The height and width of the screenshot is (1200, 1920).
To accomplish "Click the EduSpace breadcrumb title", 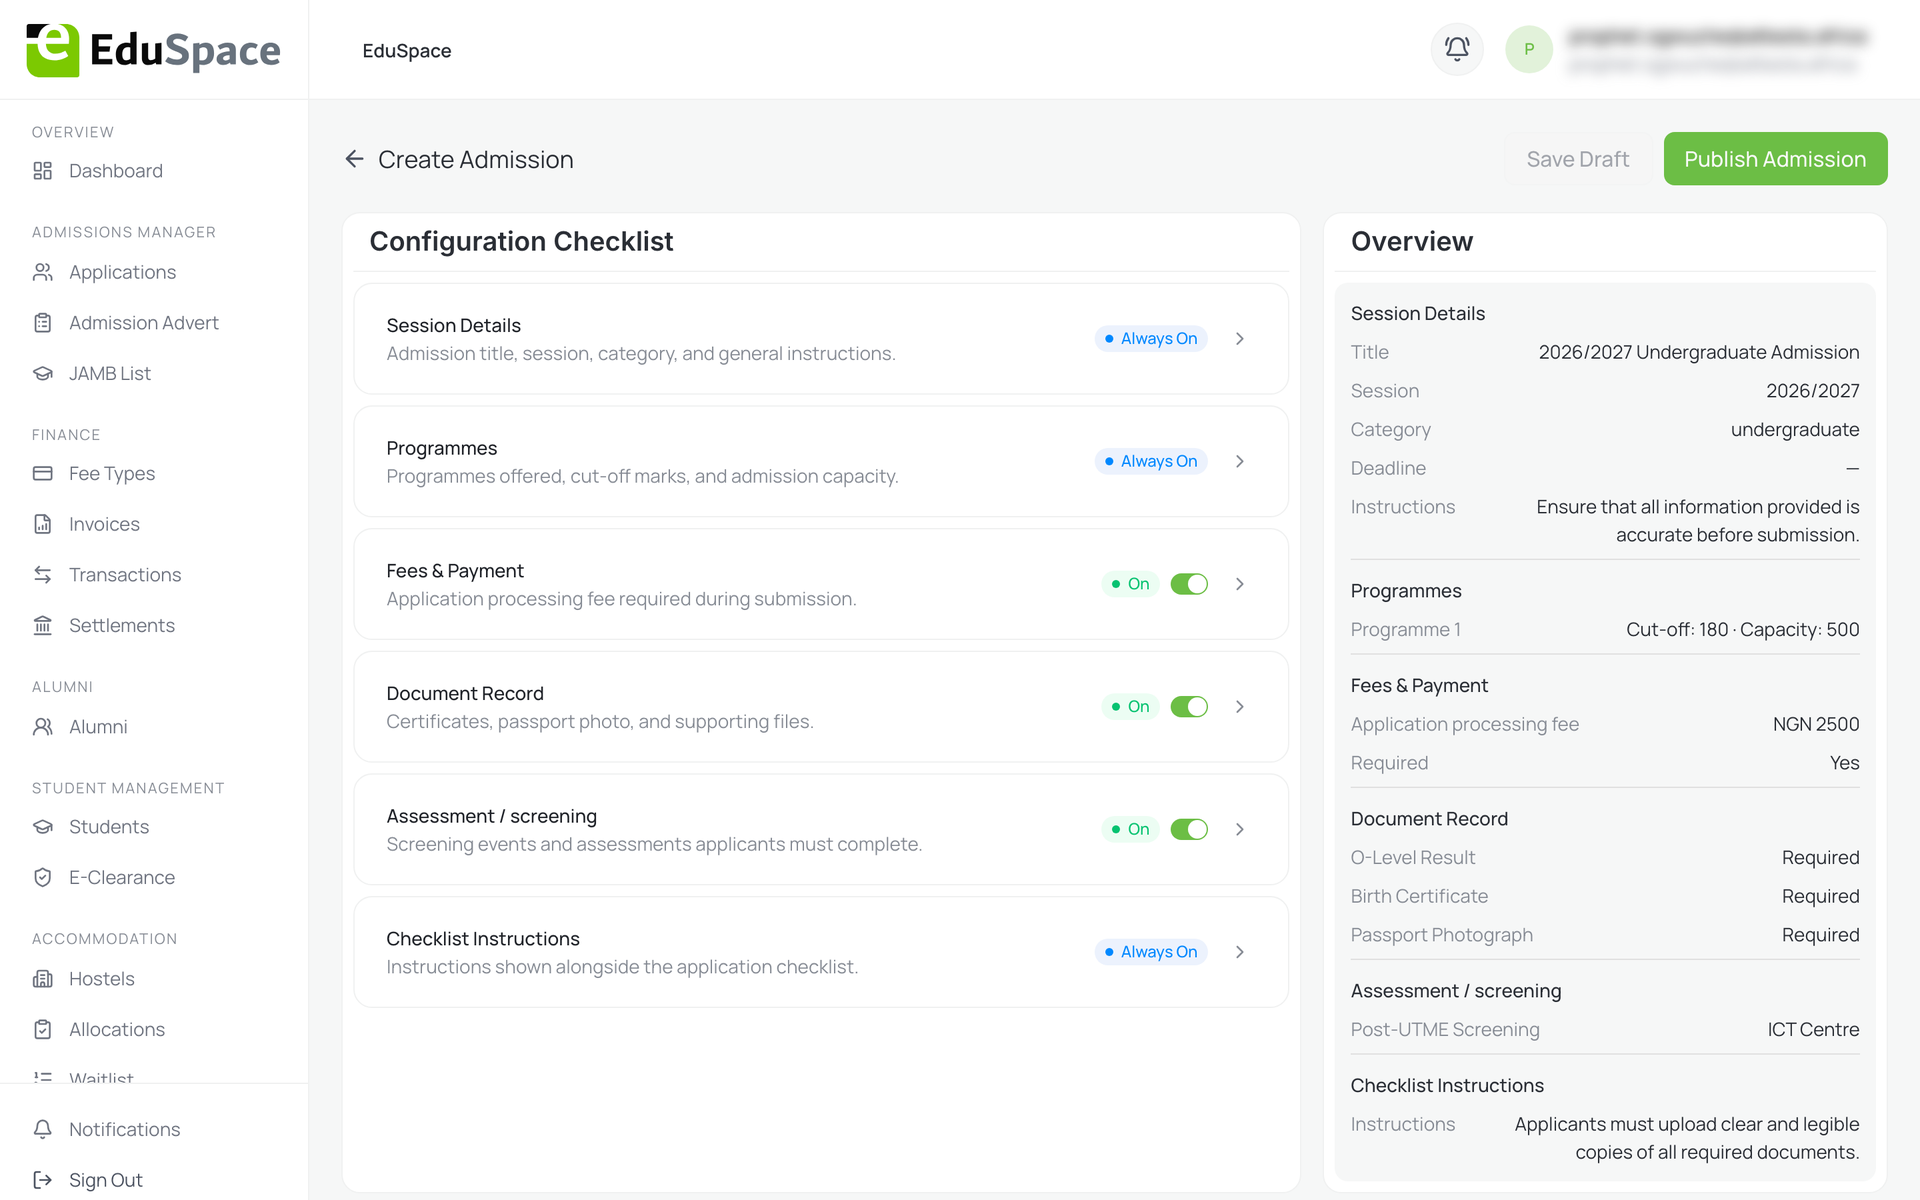I will click(407, 51).
